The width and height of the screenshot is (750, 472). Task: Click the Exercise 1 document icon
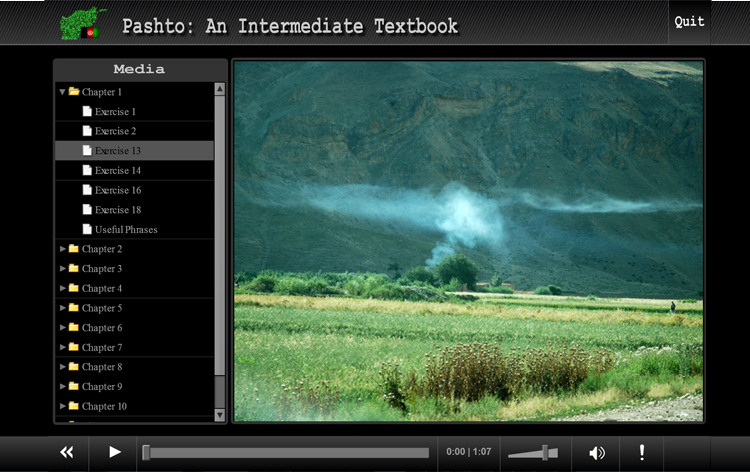coord(87,111)
